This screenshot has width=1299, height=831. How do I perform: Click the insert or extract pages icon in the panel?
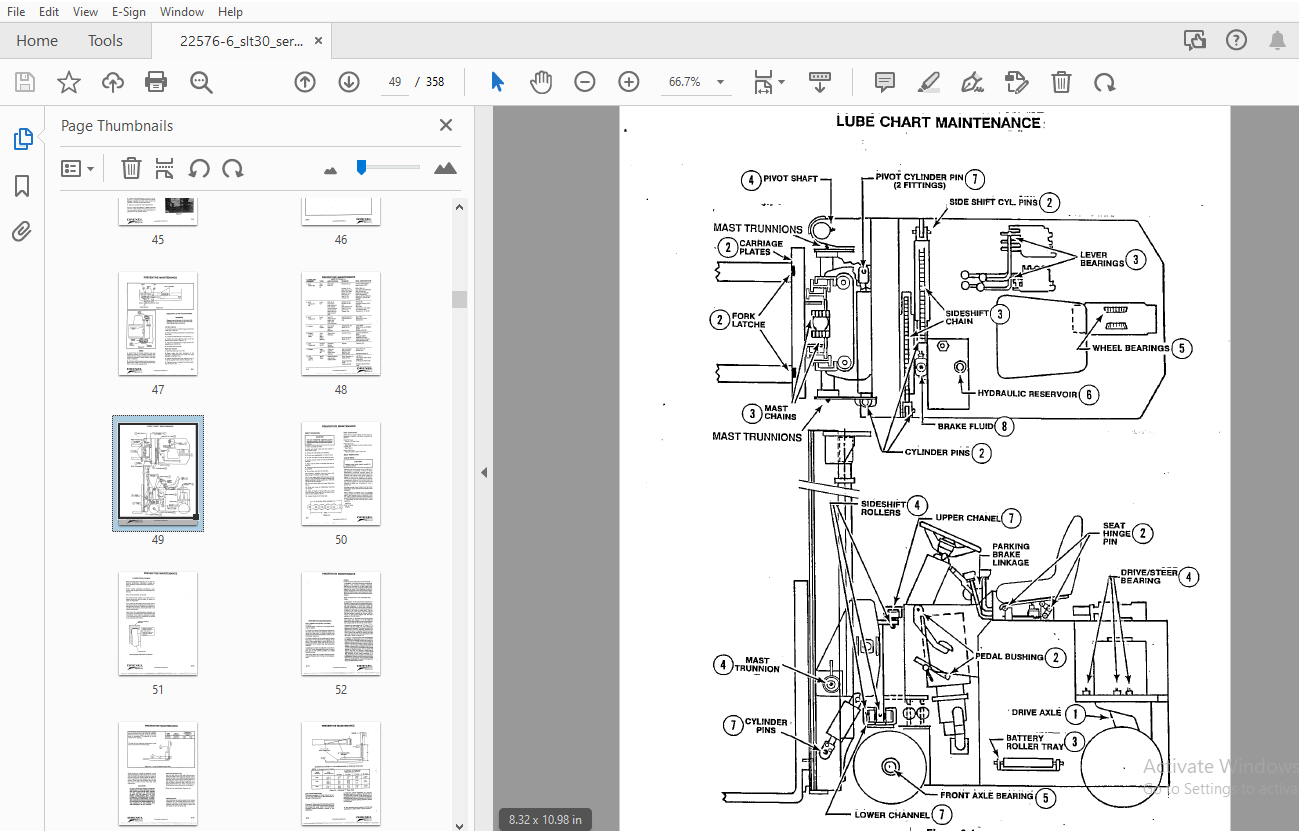(165, 168)
